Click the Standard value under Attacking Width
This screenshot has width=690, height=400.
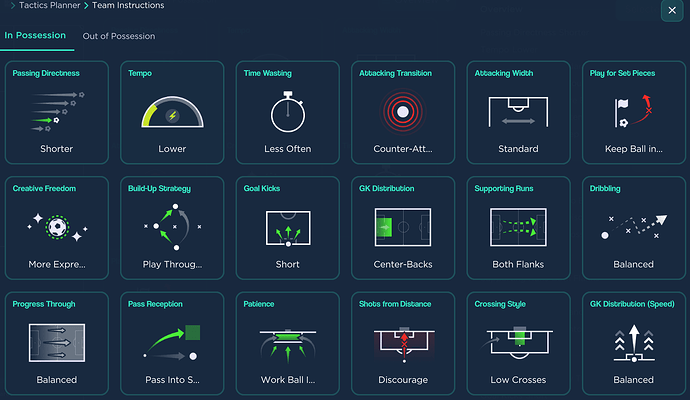518,149
